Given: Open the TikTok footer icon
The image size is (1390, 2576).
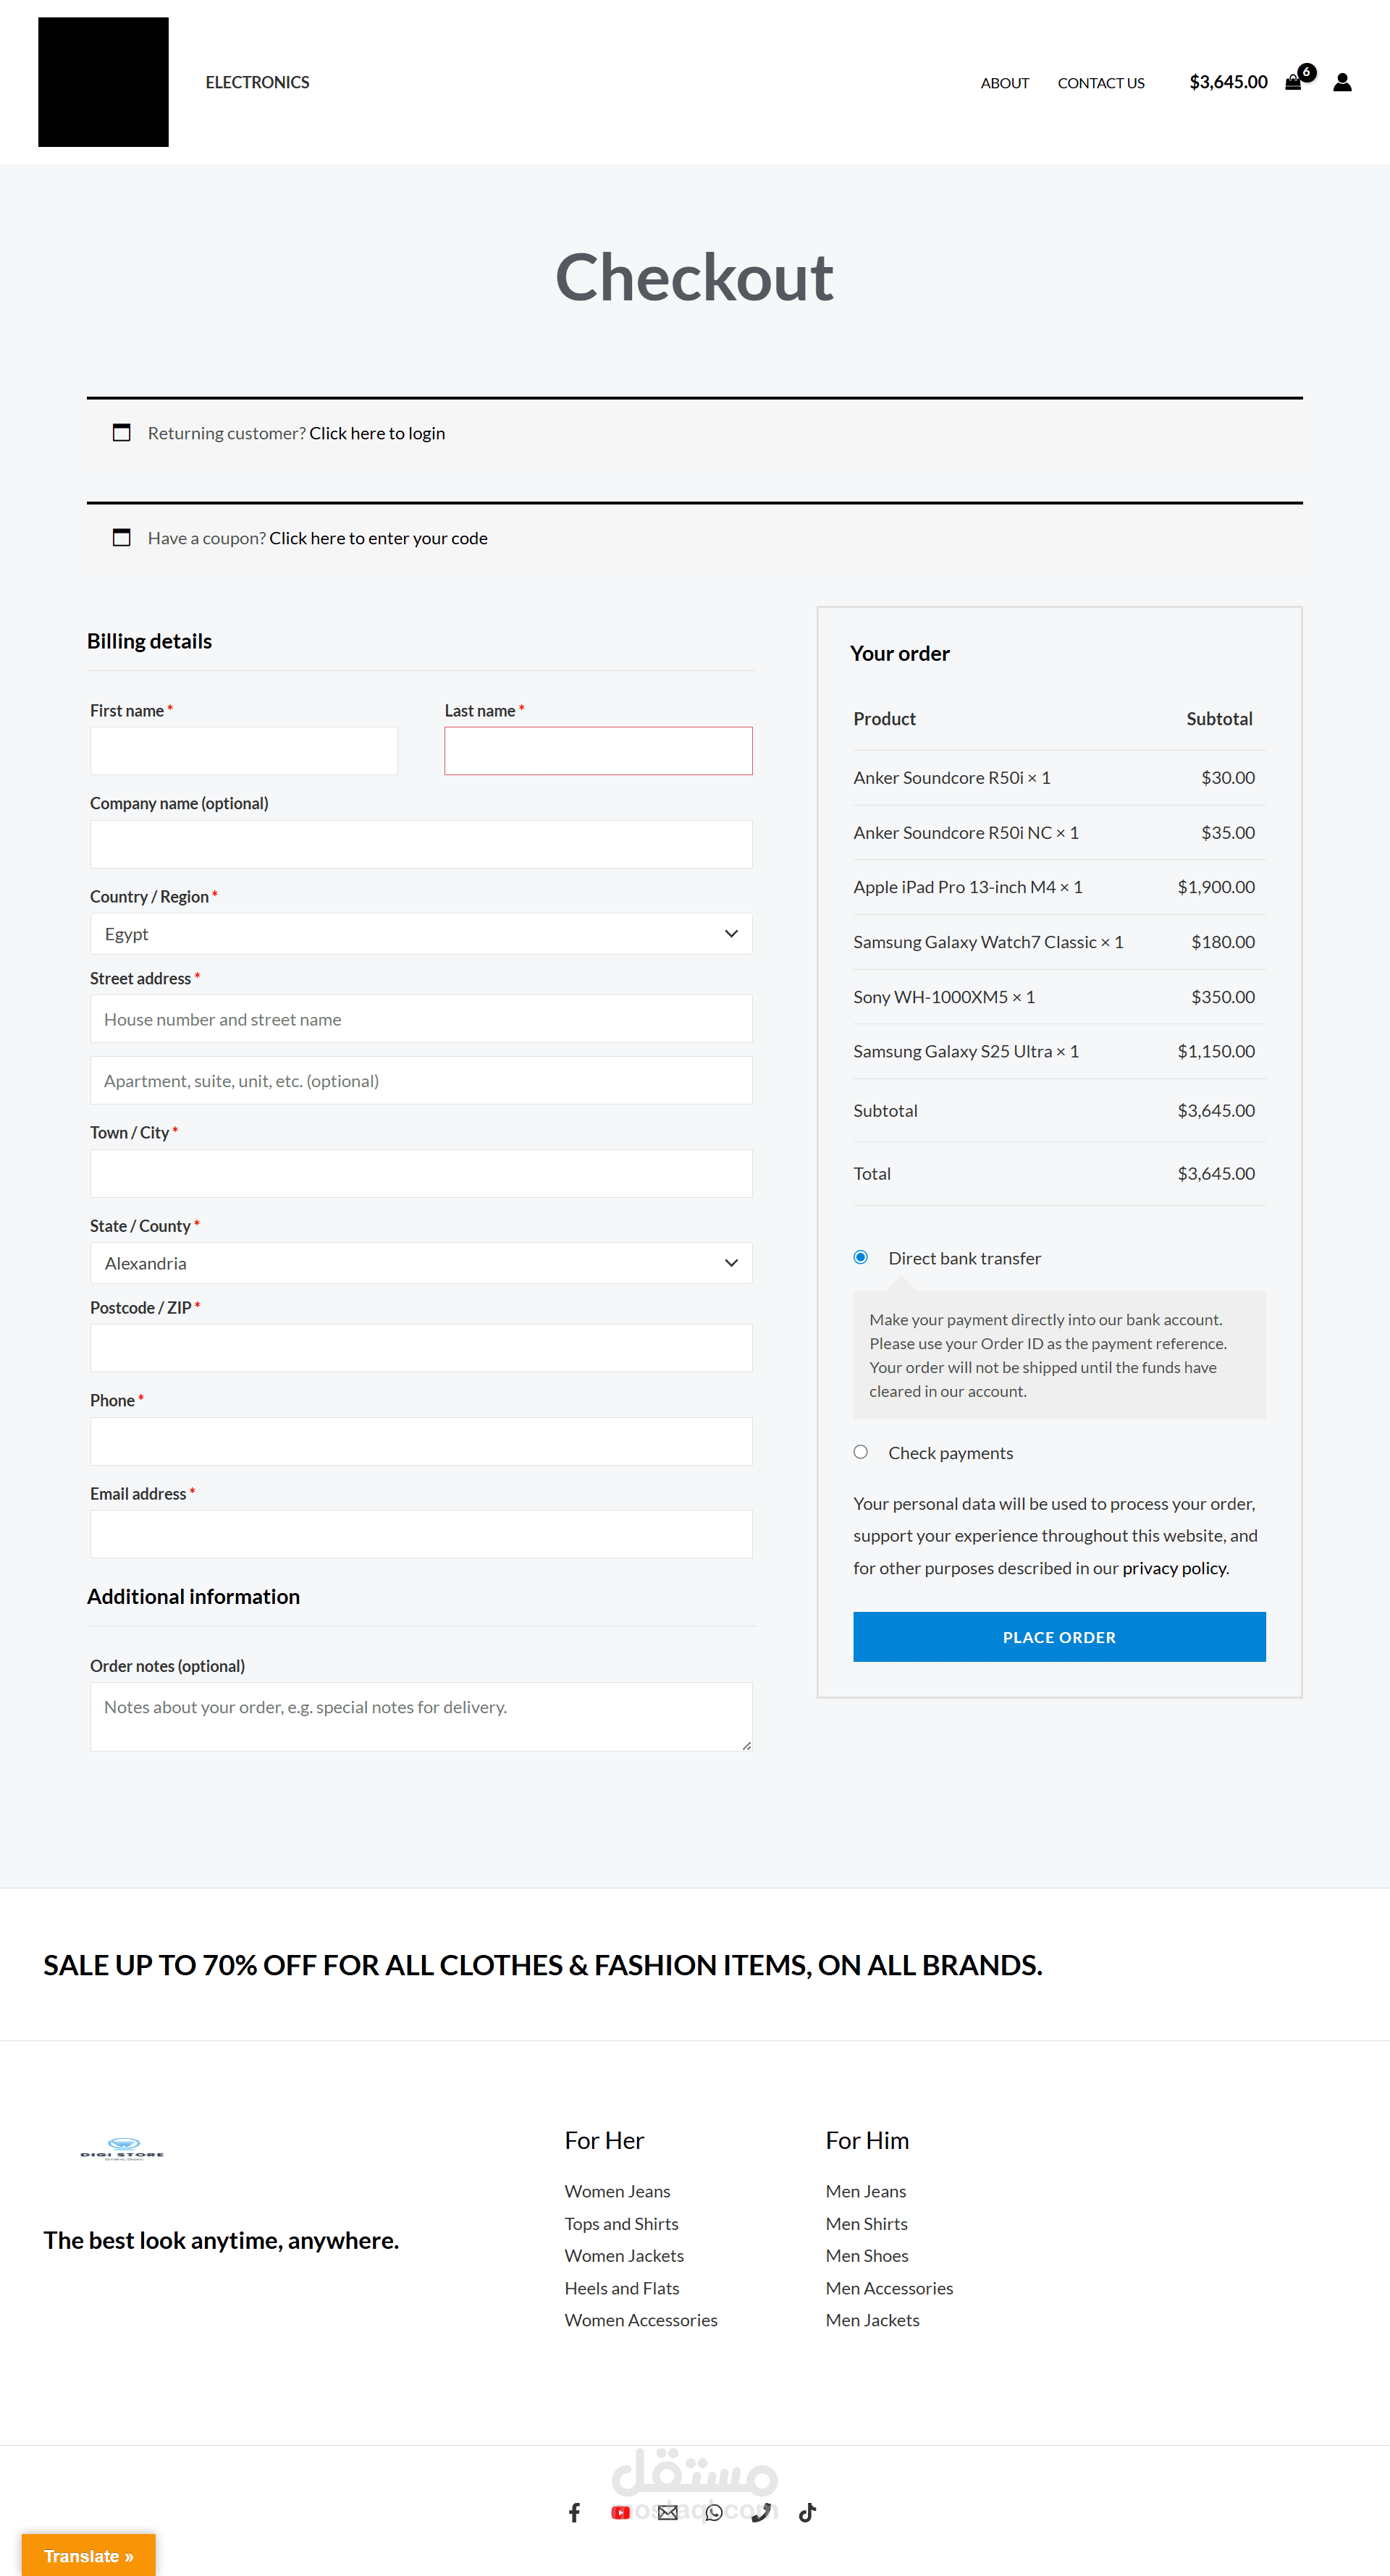Looking at the screenshot, I should [807, 2512].
